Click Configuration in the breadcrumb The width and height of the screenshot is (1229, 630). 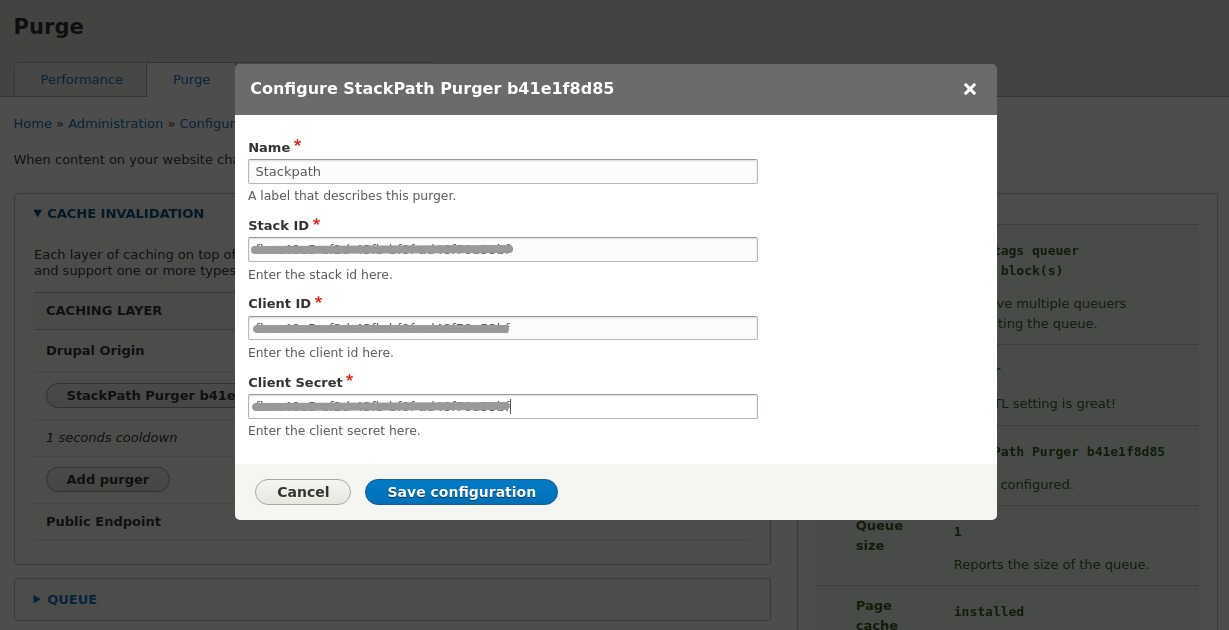[207, 123]
